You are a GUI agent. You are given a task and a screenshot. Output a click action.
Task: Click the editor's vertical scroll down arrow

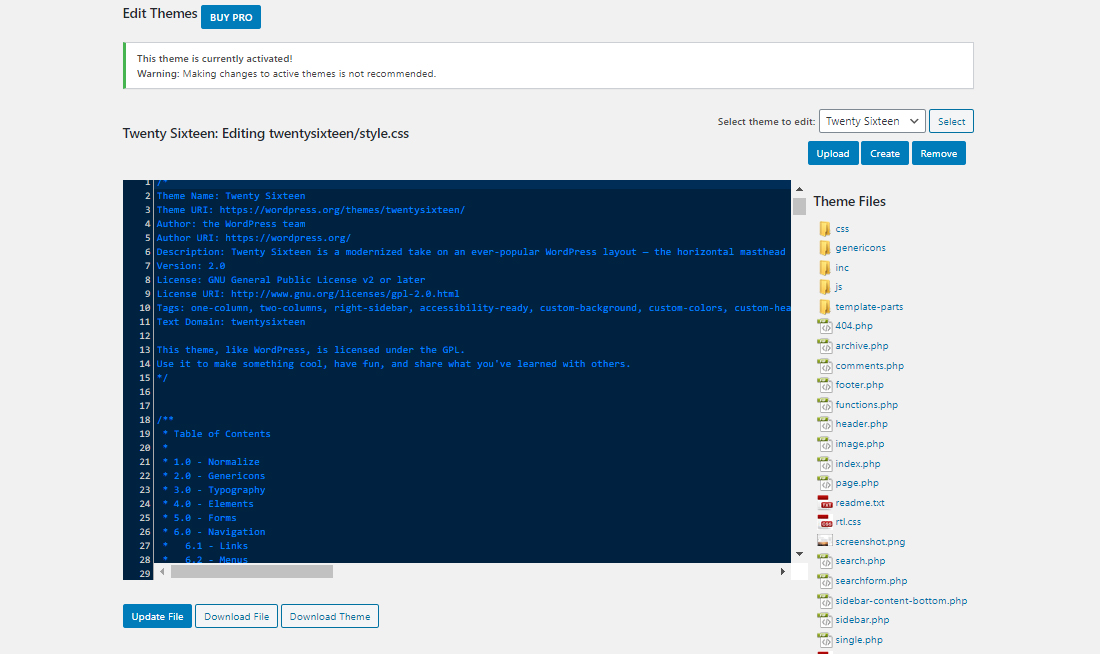pos(799,553)
